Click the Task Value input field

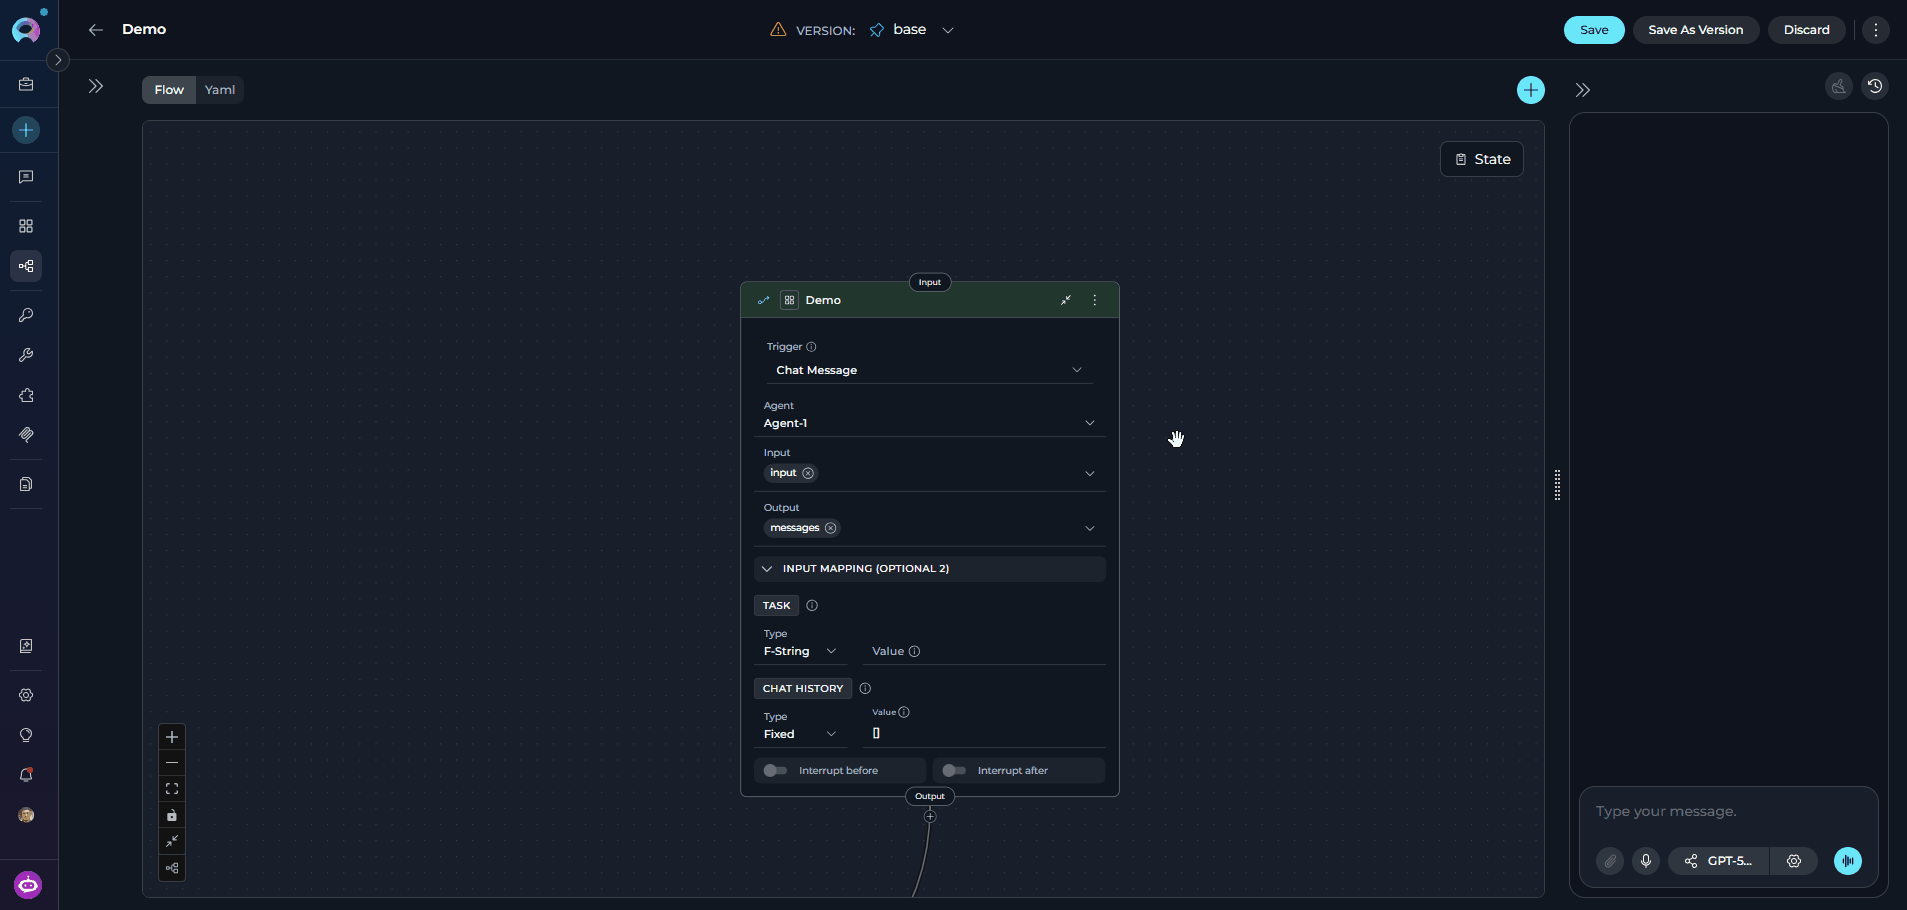coord(984,651)
